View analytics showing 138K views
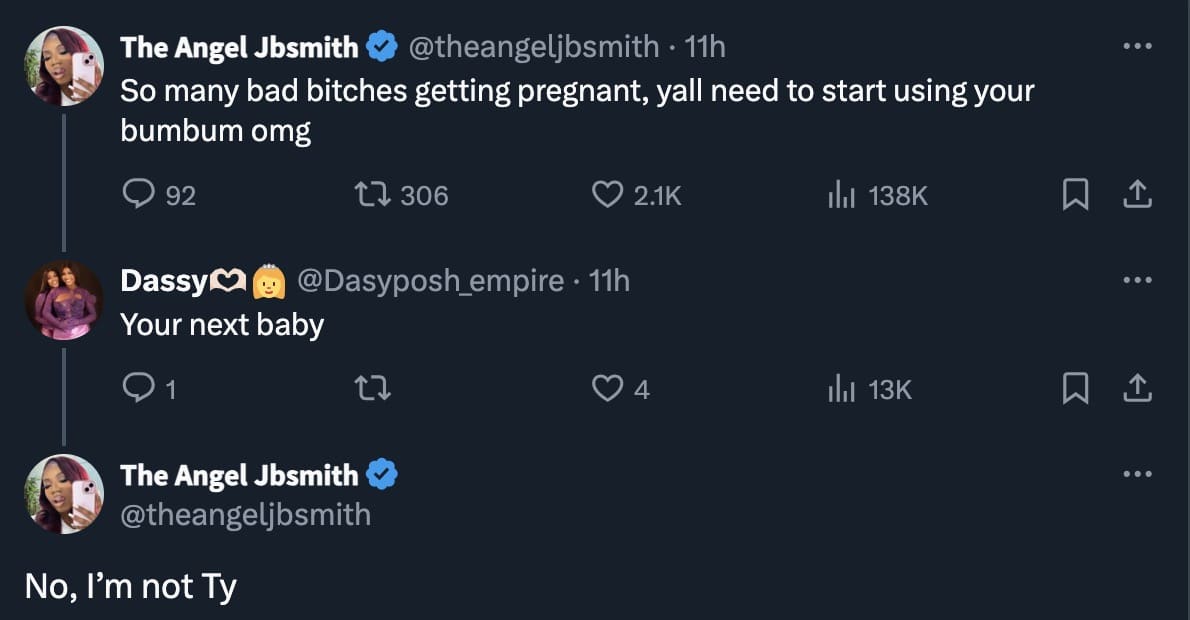The width and height of the screenshot is (1190, 620). [839, 195]
